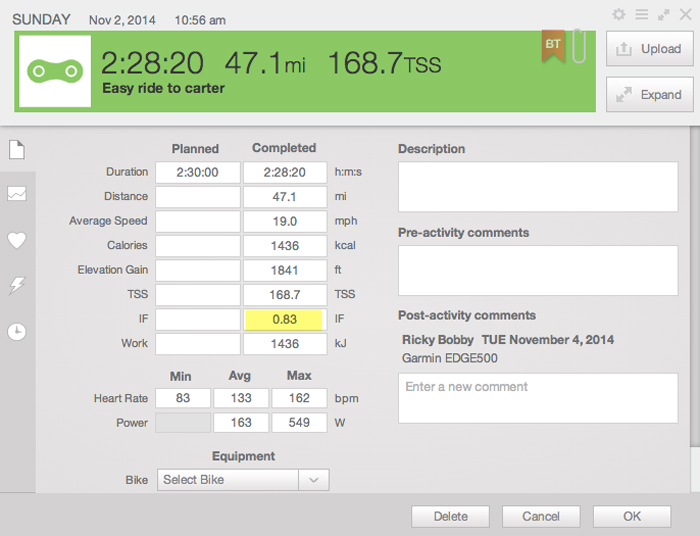Select the summary page sidebar icon
This screenshot has height=536, width=700.
click(x=17, y=150)
